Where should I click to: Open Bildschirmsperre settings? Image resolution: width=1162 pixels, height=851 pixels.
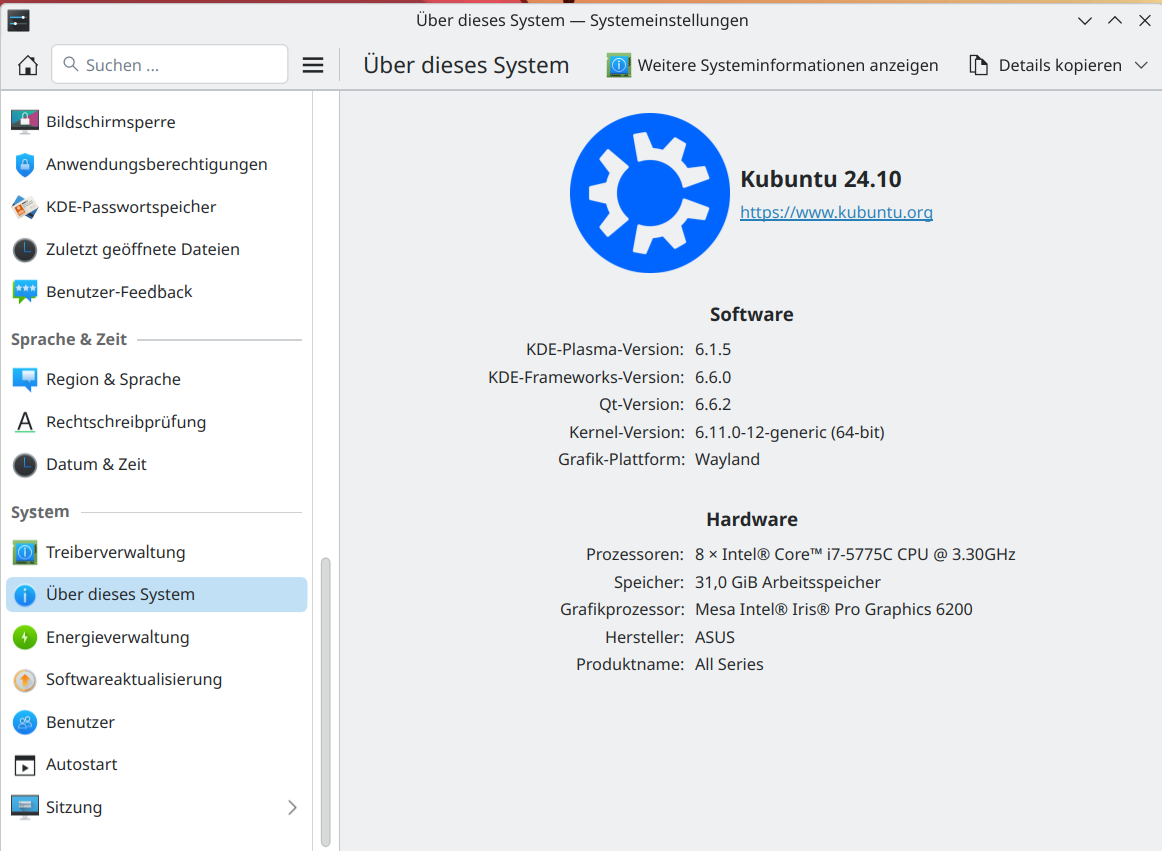pos(156,122)
